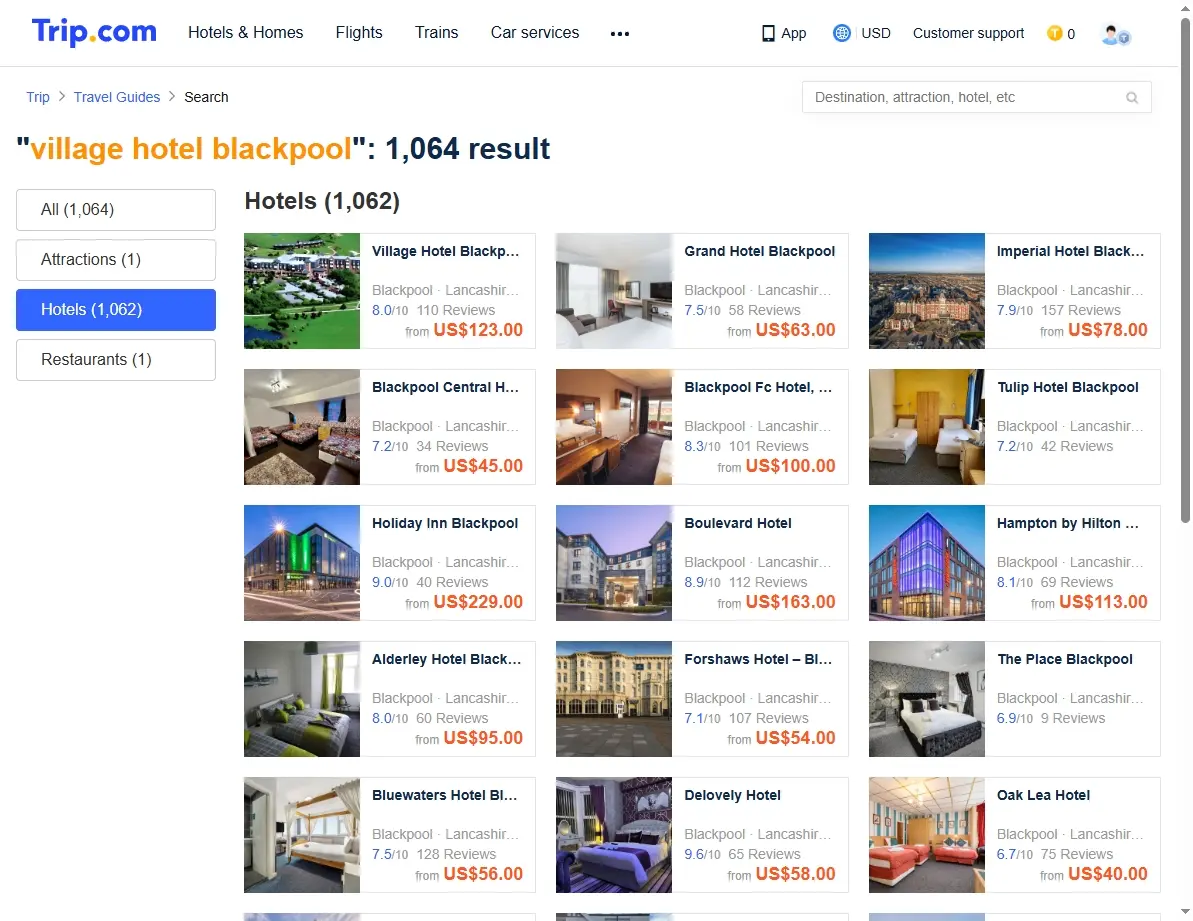Open Customer support link
The height and width of the screenshot is (921, 1193).
point(969,33)
